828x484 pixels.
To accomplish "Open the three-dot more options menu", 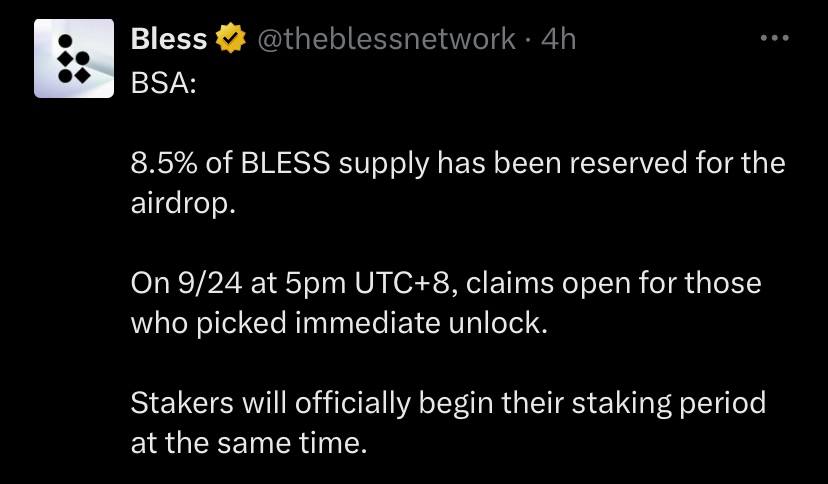I will point(775,38).
